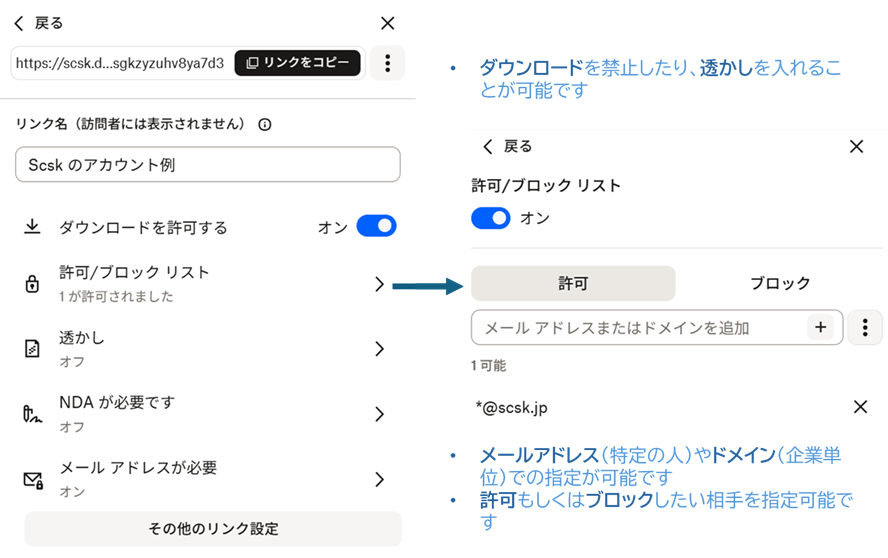The width and height of the screenshot is (888, 558).
Task: Switch to the ブロック tab
Action: (x=780, y=283)
